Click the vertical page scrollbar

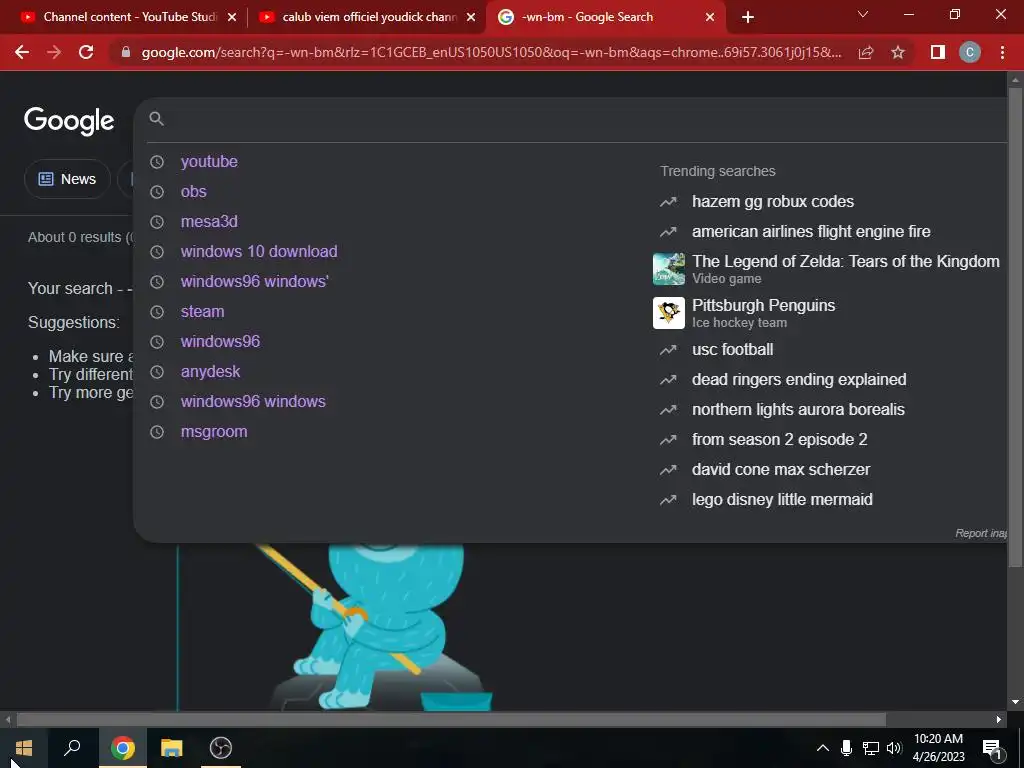[x=1015, y=327]
